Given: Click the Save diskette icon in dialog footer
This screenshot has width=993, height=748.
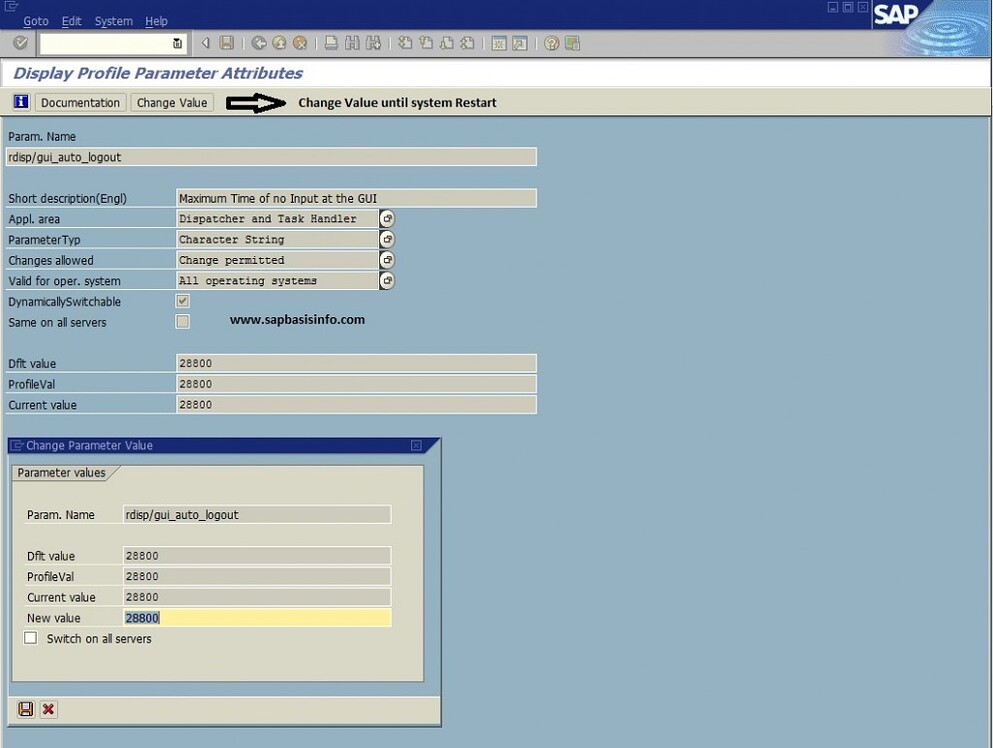Looking at the screenshot, I should point(25,709).
